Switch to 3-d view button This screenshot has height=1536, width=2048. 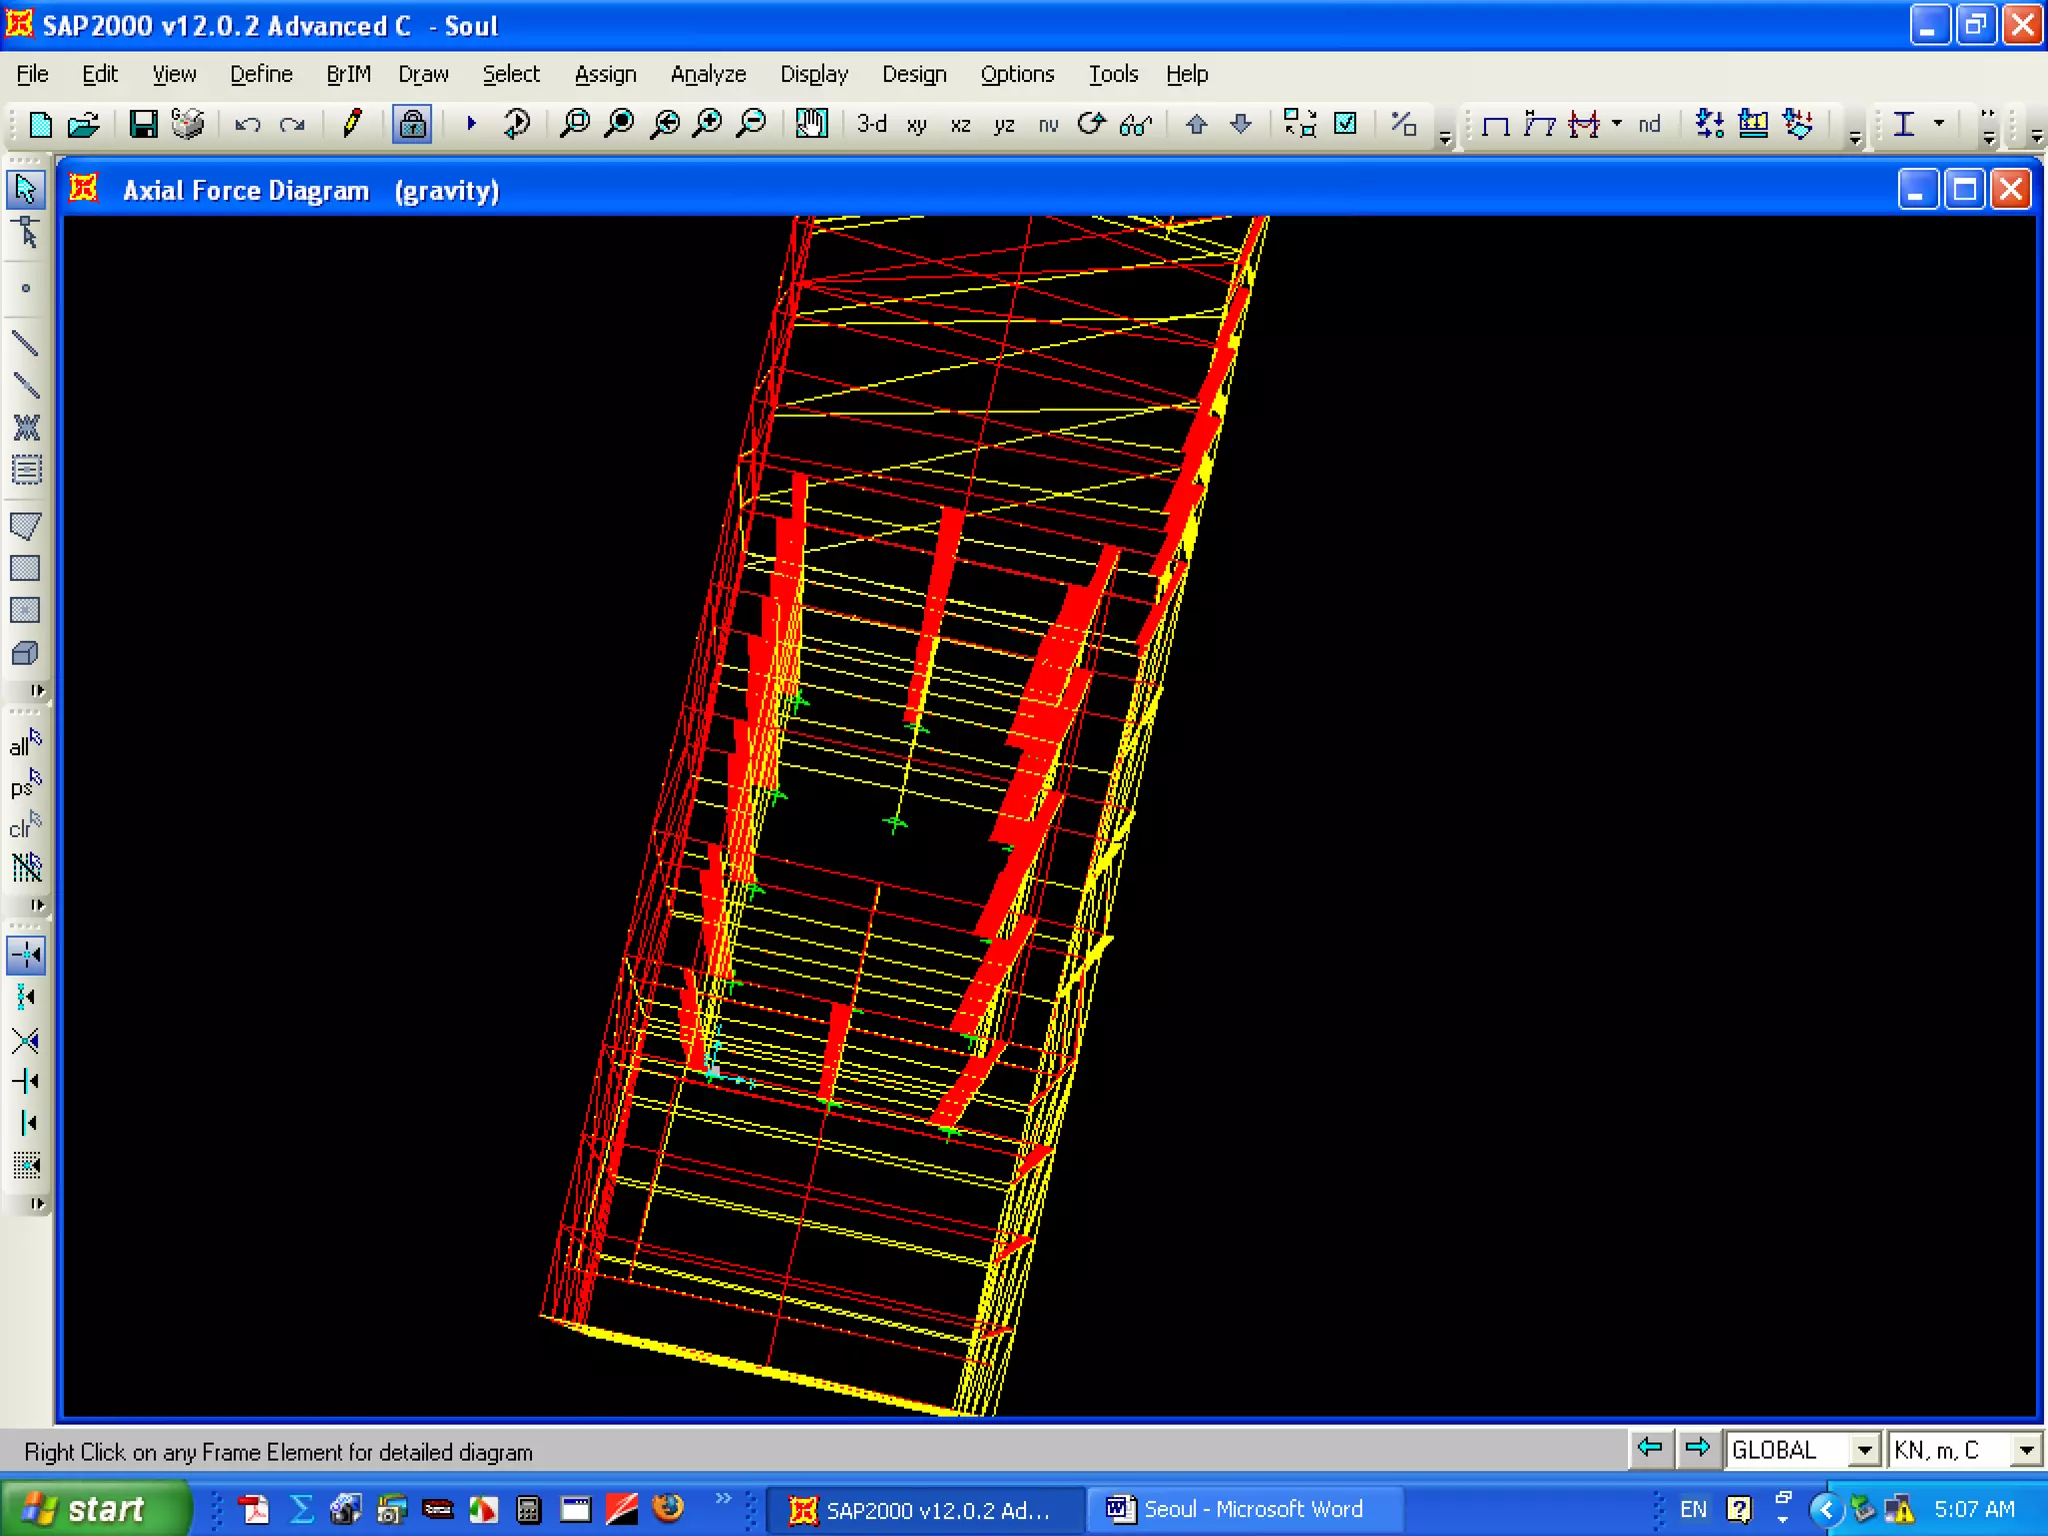pos(871,124)
